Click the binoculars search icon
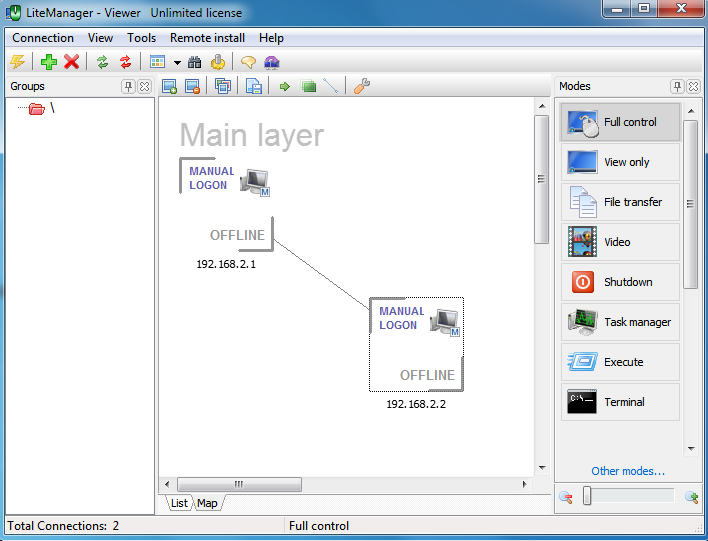Screen dimensions: 708x541 click(195, 62)
